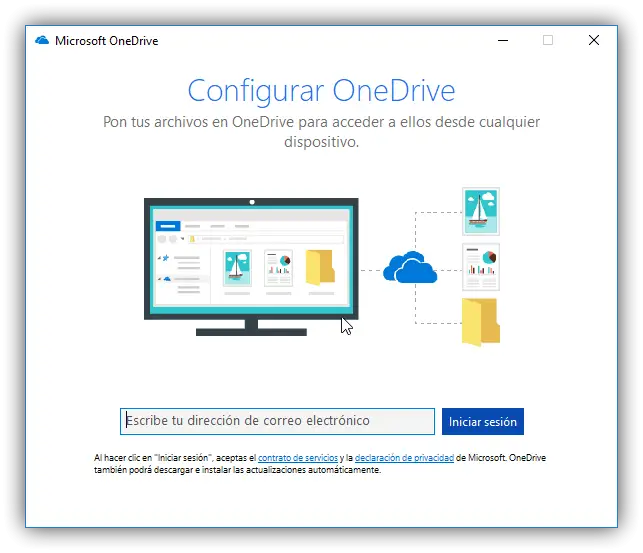This screenshot has width=643, height=553.
Task: Click the blue cloud illustration
Action: coord(410,267)
